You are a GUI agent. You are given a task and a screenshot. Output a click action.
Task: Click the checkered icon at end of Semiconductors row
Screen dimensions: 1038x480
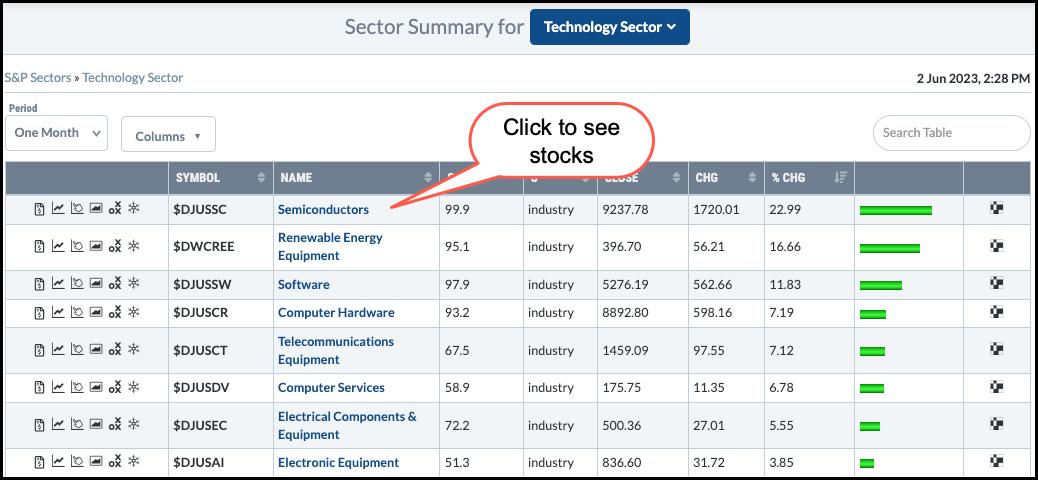[996, 209]
